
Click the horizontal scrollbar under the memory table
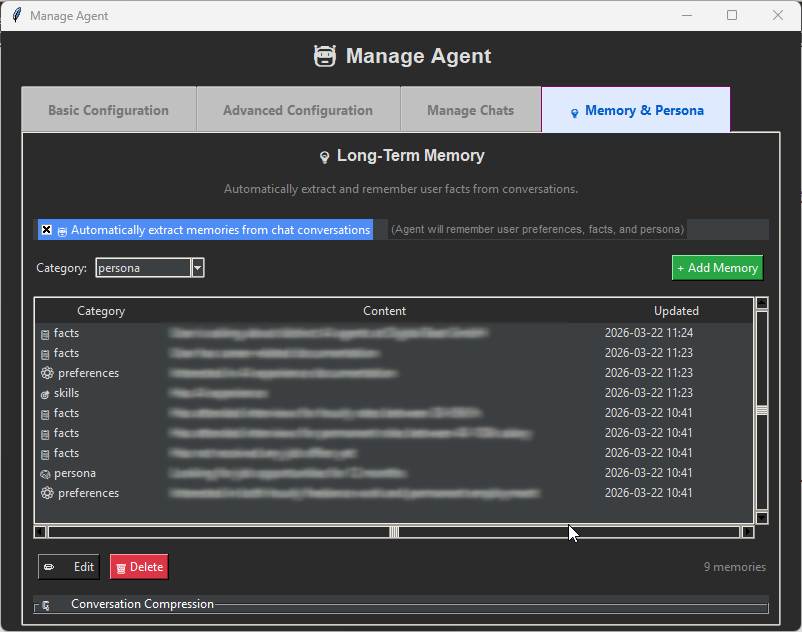pos(394,532)
